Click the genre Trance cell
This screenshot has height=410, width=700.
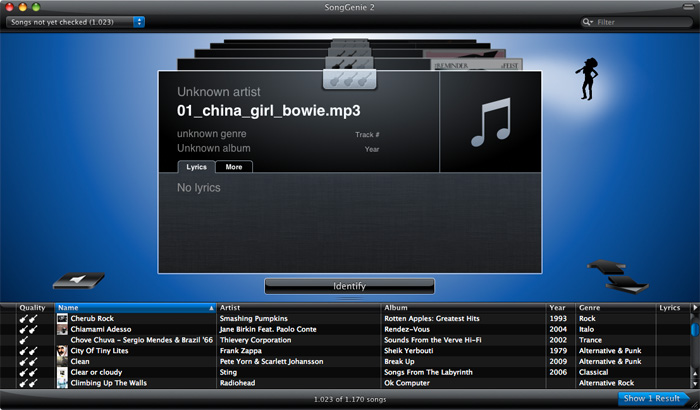point(590,340)
